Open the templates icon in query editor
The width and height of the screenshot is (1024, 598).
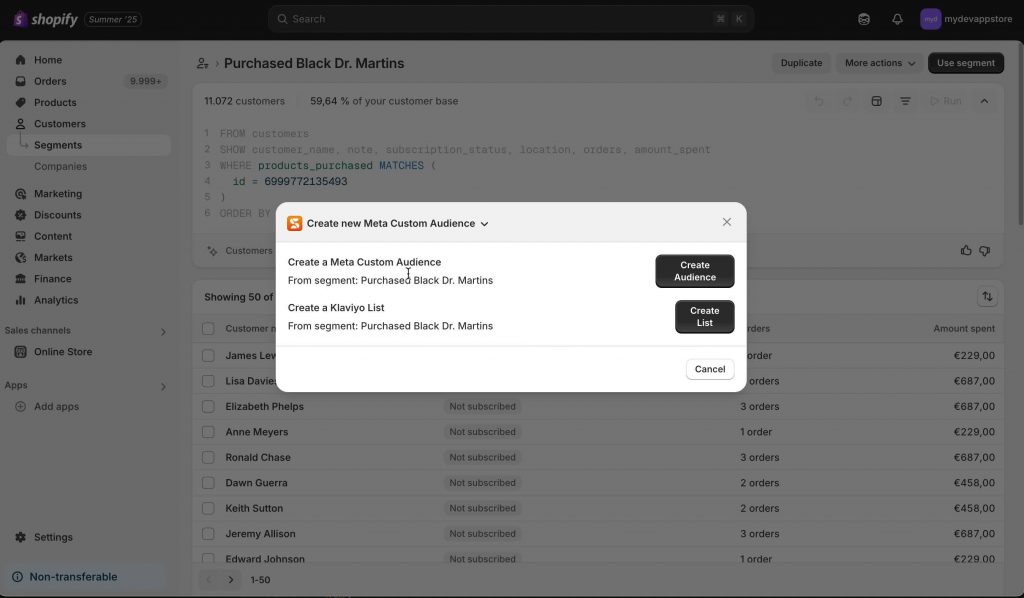[x=876, y=101]
